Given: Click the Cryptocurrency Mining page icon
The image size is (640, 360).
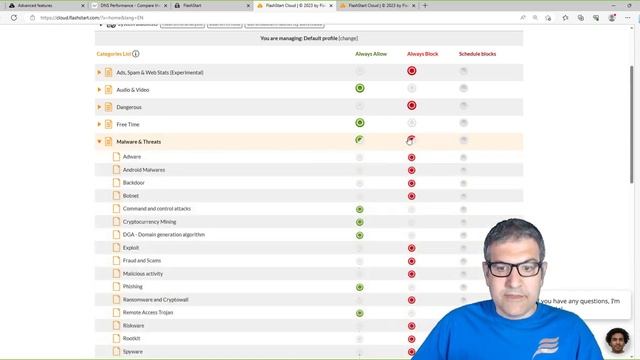Looking at the screenshot, I should point(116,222).
